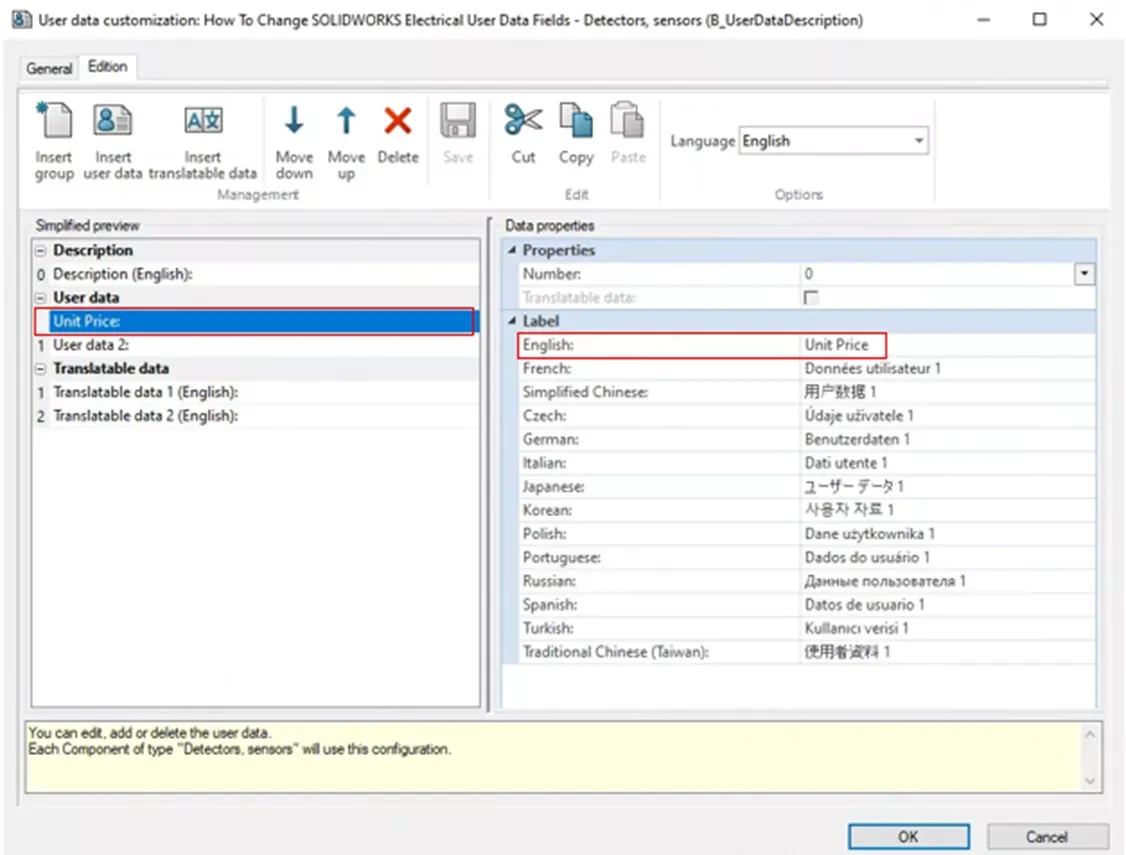Screen dimensions: 1126x855
Task: Edit the Turkish label Kullanıcı verisi 1
Action: (x=946, y=628)
